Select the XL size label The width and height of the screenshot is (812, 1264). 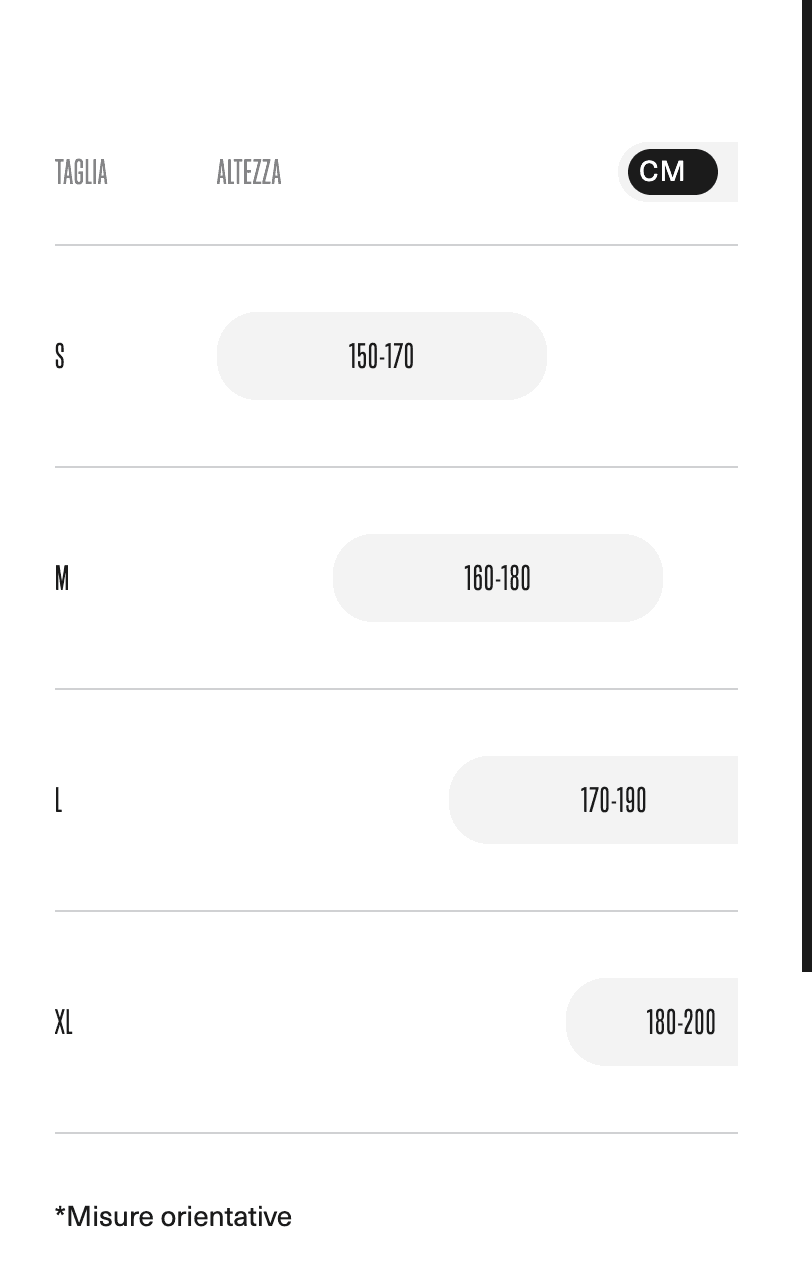click(64, 1022)
